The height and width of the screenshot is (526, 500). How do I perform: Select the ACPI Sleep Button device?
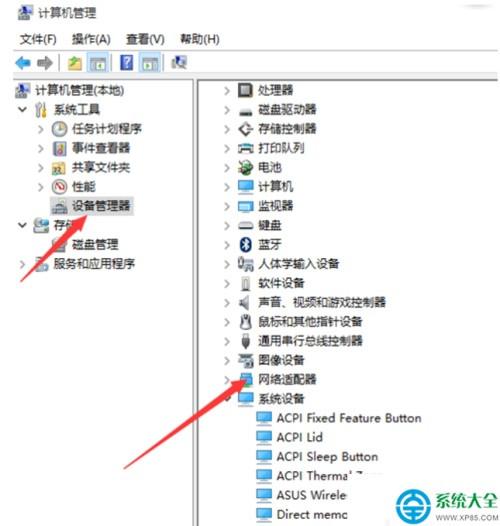pyautogui.click(x=327, y=457)
